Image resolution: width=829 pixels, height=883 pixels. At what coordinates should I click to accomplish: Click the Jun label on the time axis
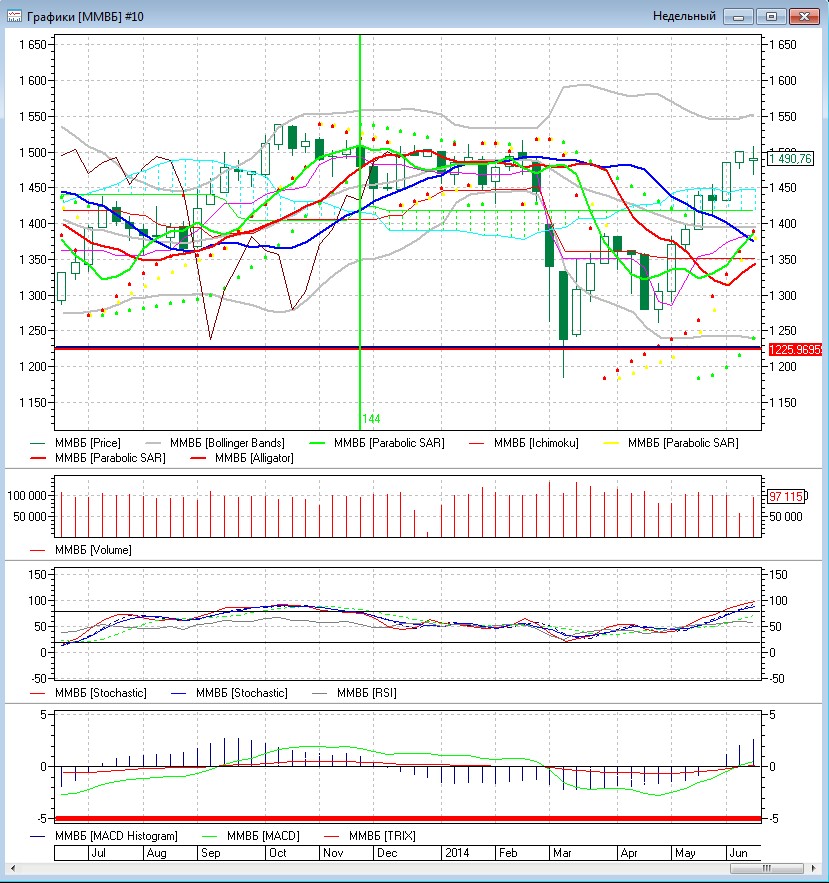(738, 853)
